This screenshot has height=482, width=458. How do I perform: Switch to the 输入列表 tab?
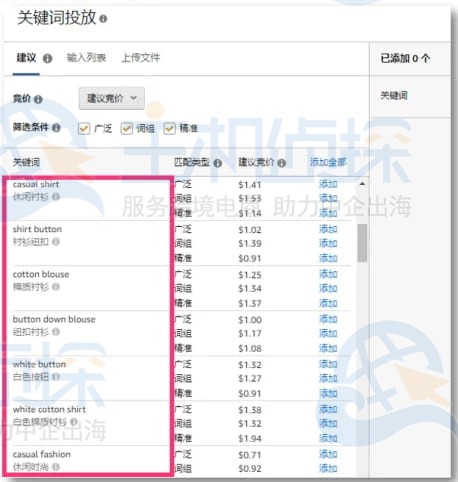coord(86,58)
